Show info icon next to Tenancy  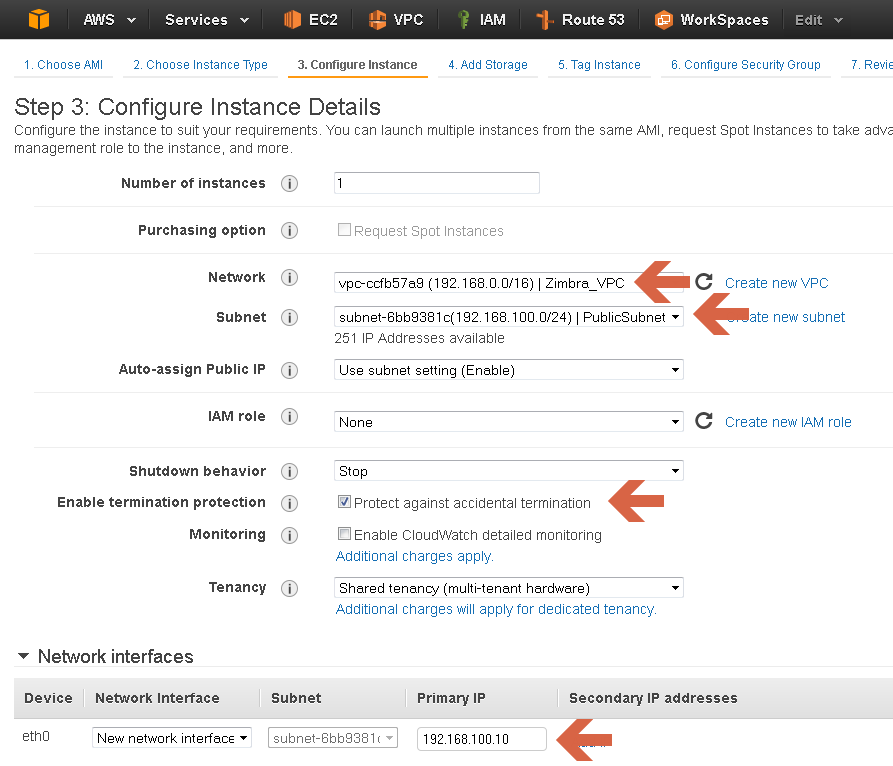click(289, 588)
